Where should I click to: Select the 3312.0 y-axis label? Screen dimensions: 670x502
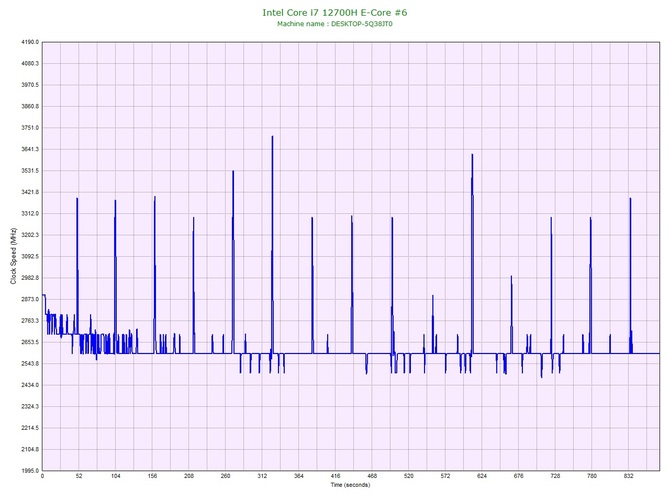(30, 214)
